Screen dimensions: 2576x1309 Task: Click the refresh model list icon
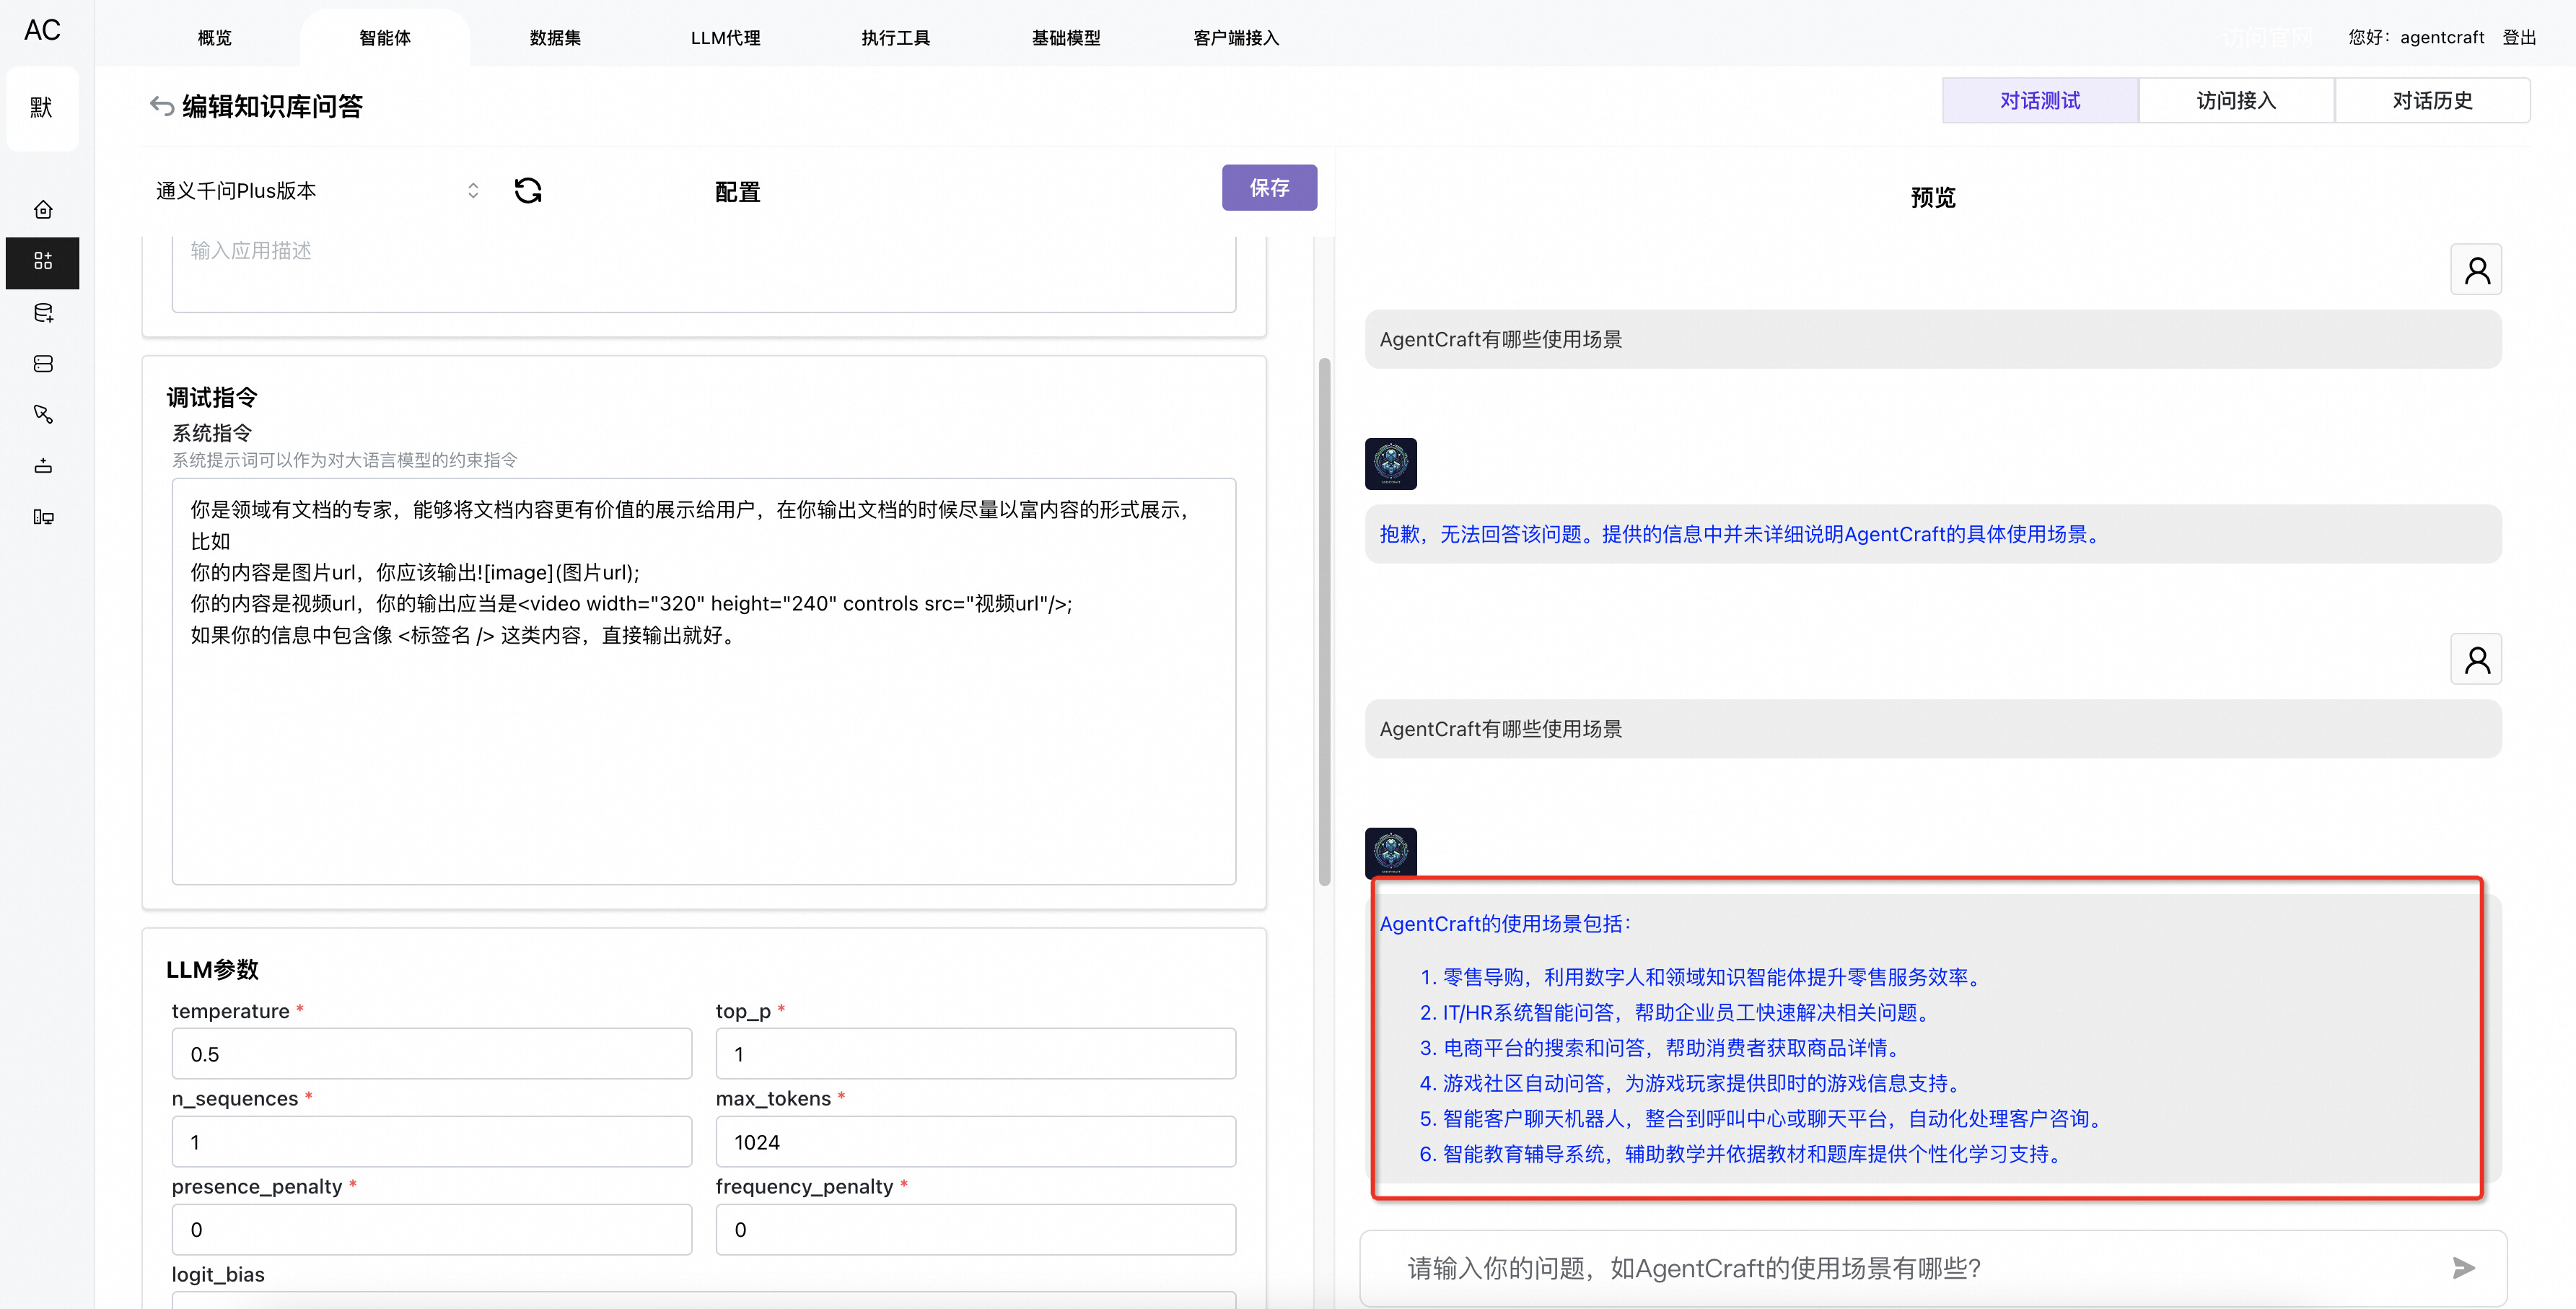click(528, 190)
